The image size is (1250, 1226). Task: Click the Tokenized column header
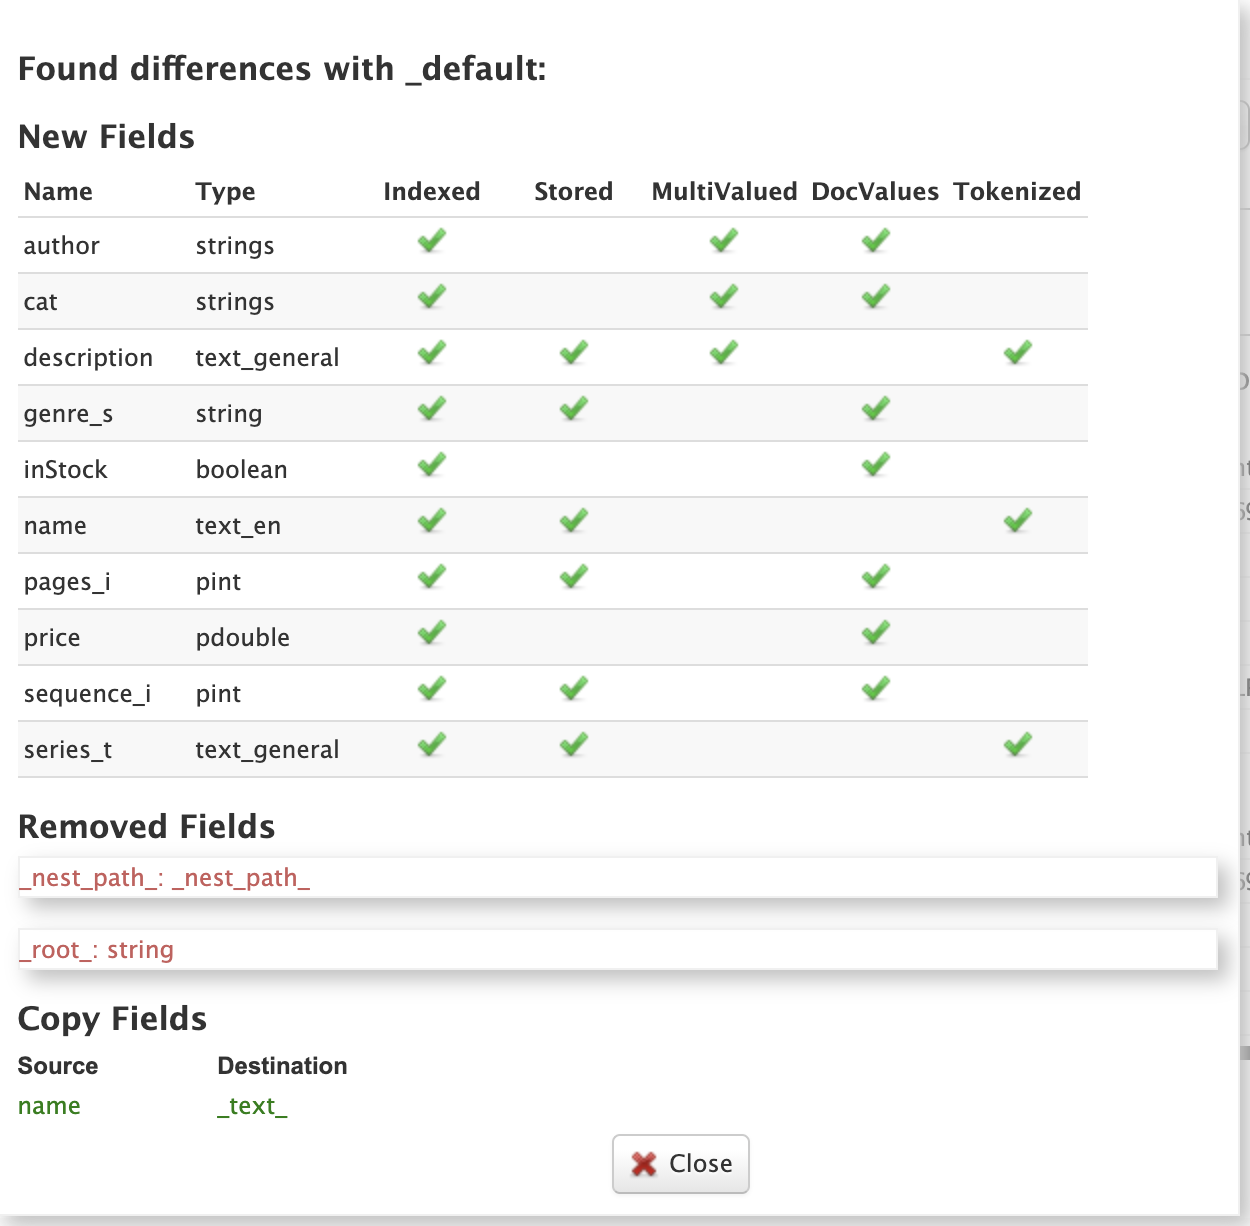click(x=1017, y=191)
